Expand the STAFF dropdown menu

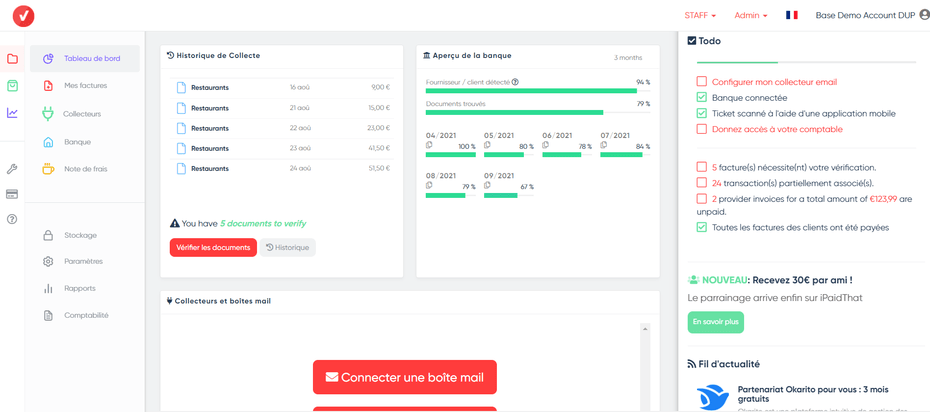coord(700,16)
